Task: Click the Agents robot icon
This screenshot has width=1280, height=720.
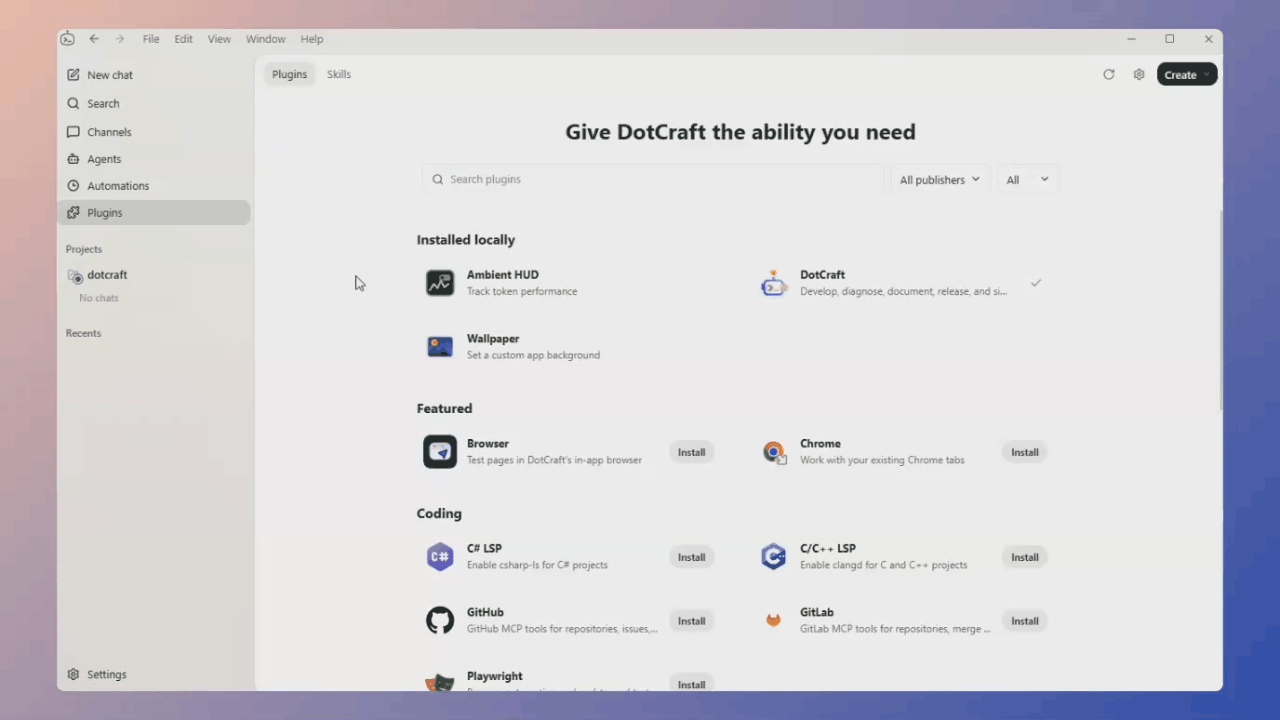Action: tap(73, 159)
